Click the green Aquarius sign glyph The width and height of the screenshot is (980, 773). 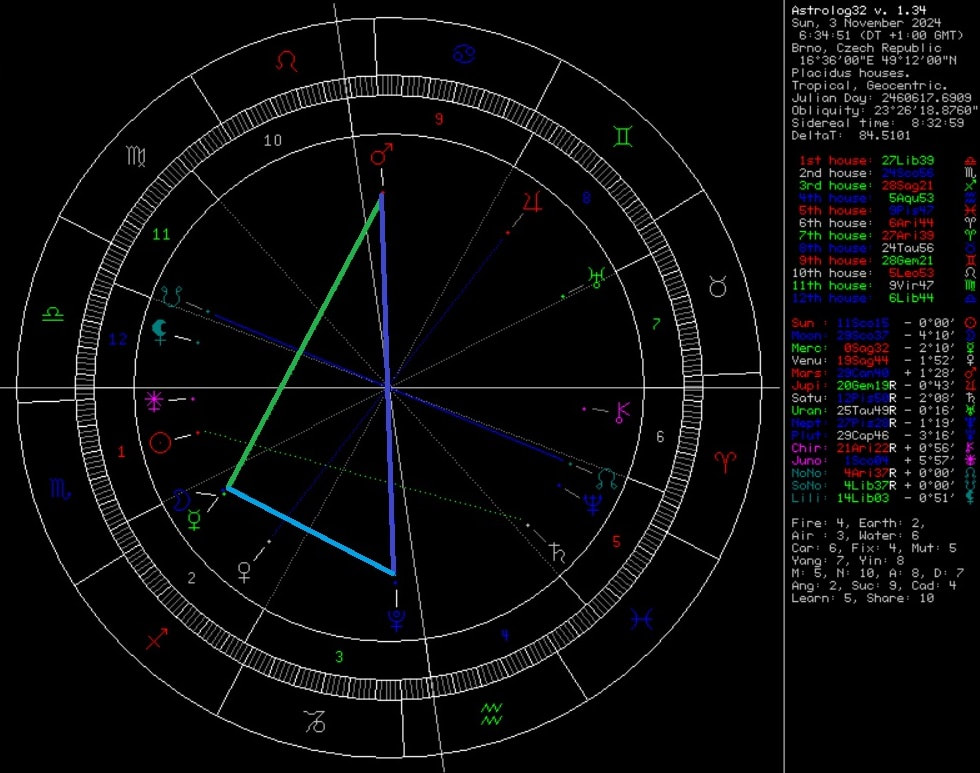(x=491, y=712)
